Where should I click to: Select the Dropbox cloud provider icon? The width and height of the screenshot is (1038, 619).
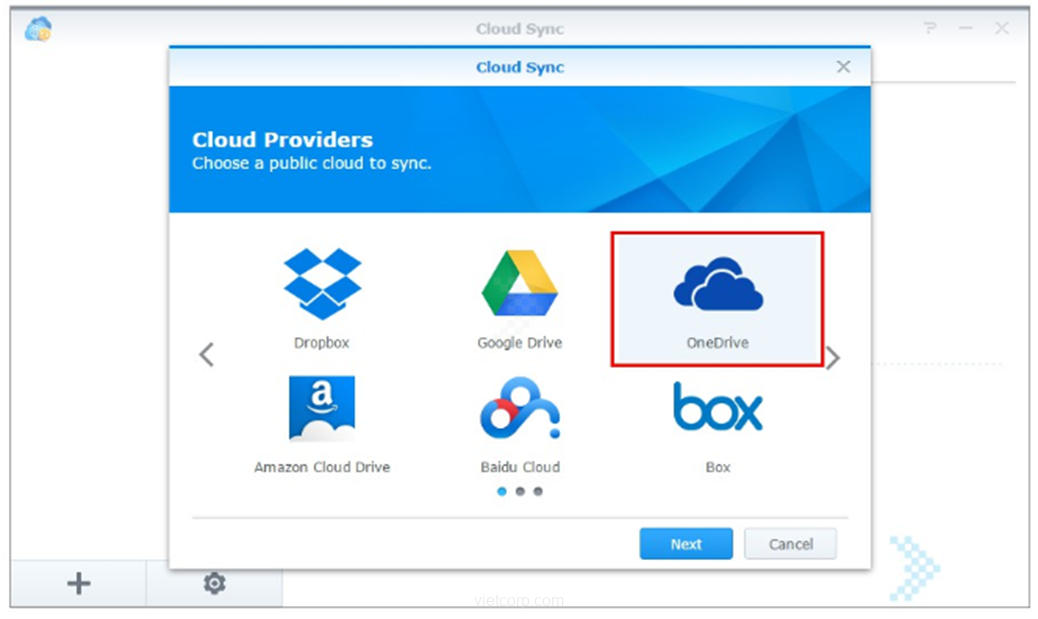pos(322,284)
